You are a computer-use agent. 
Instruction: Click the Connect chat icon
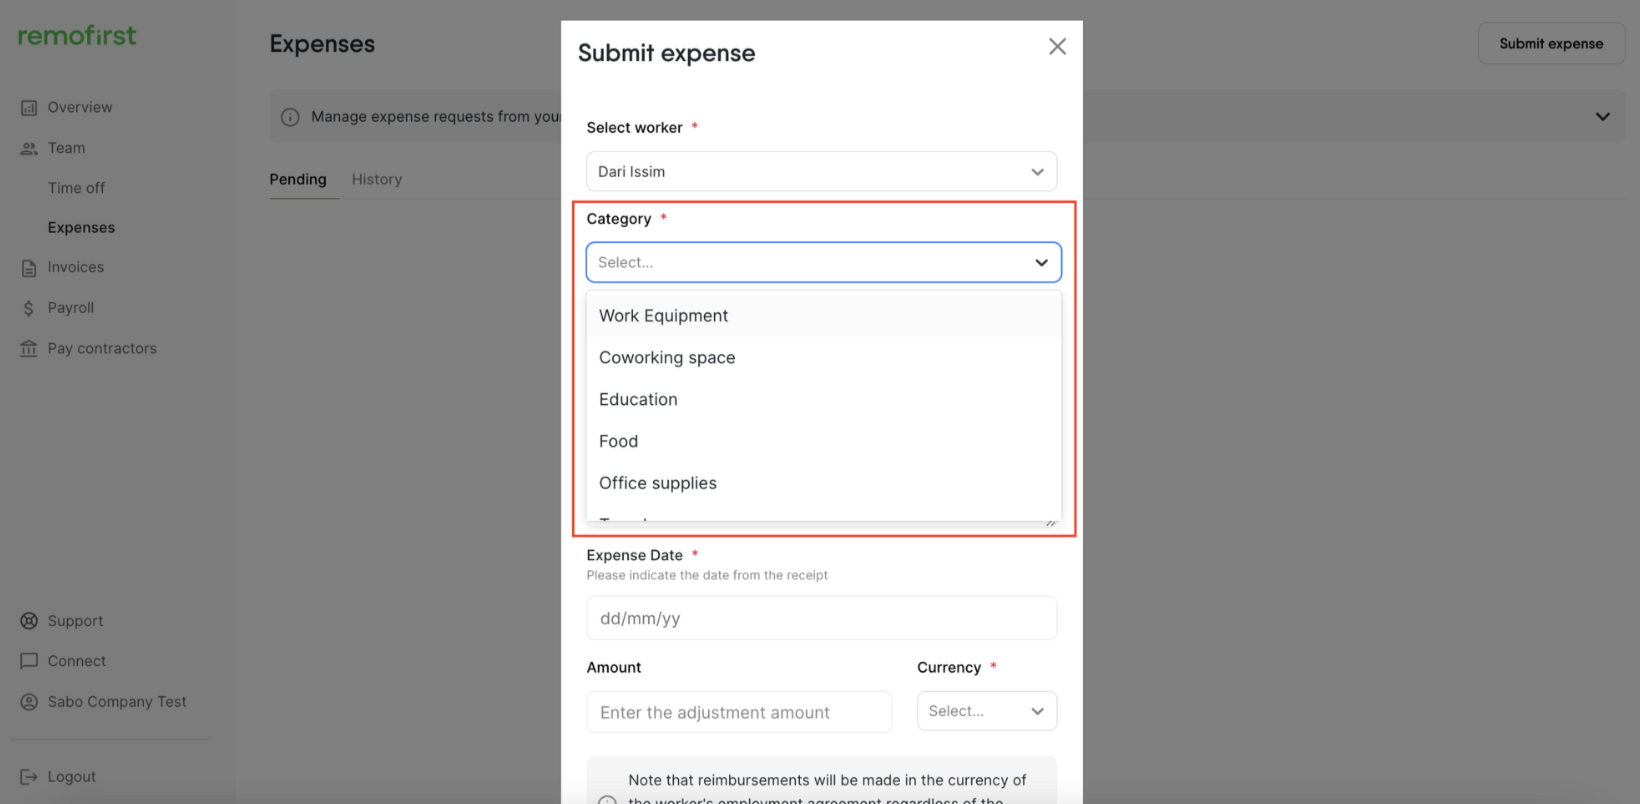tap(29, 661)
